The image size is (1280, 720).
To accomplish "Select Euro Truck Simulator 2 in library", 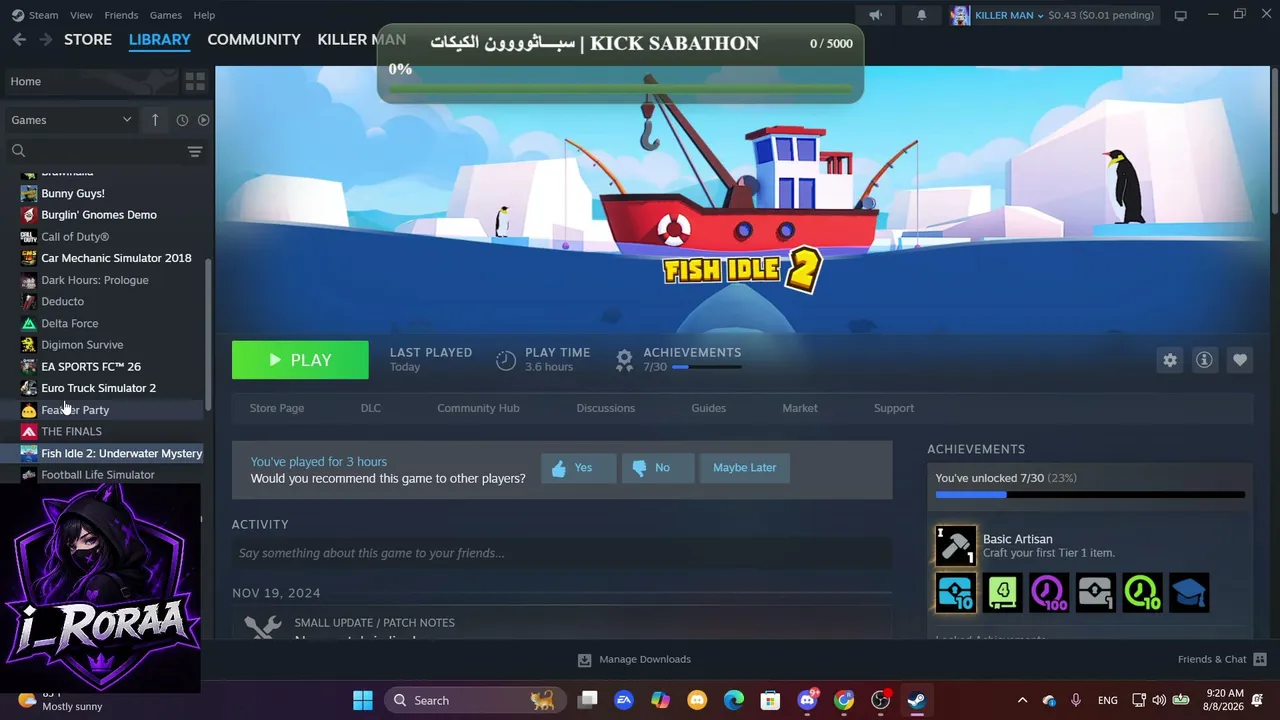I will 98,388.
